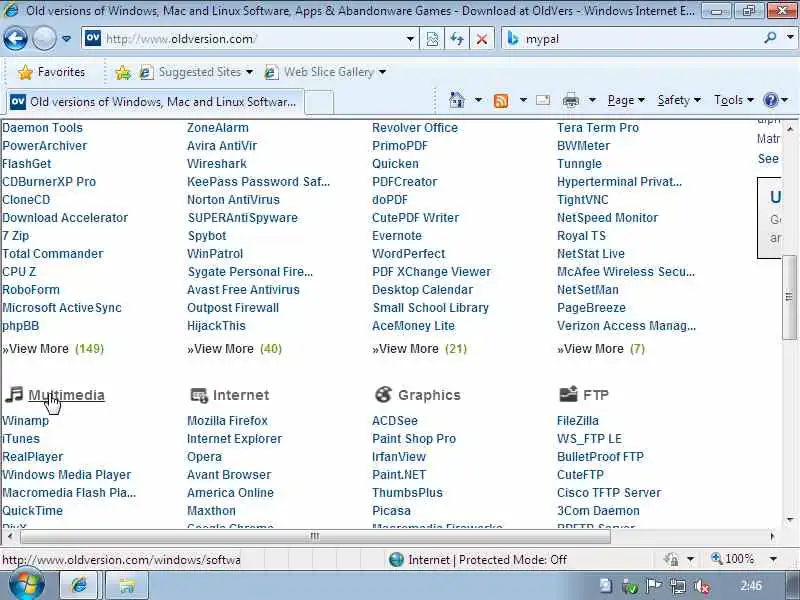Click the muted volume tray icon
The image size is (800, 600).
[702, 587]
